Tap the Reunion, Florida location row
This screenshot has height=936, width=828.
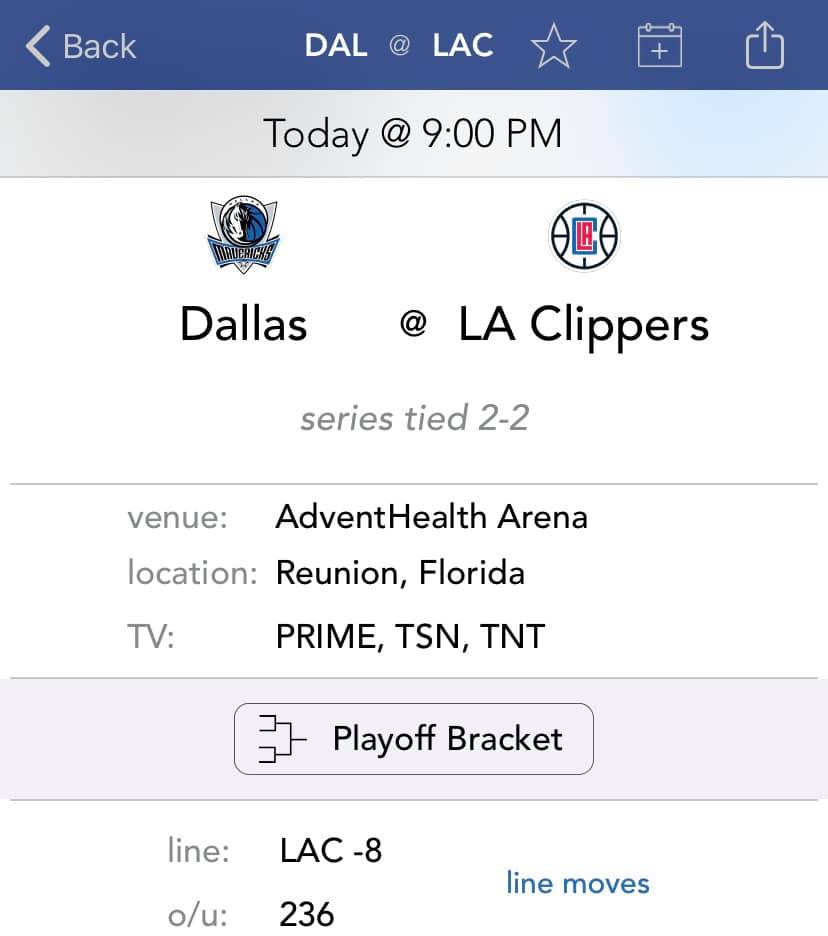(x=414, y=573)
